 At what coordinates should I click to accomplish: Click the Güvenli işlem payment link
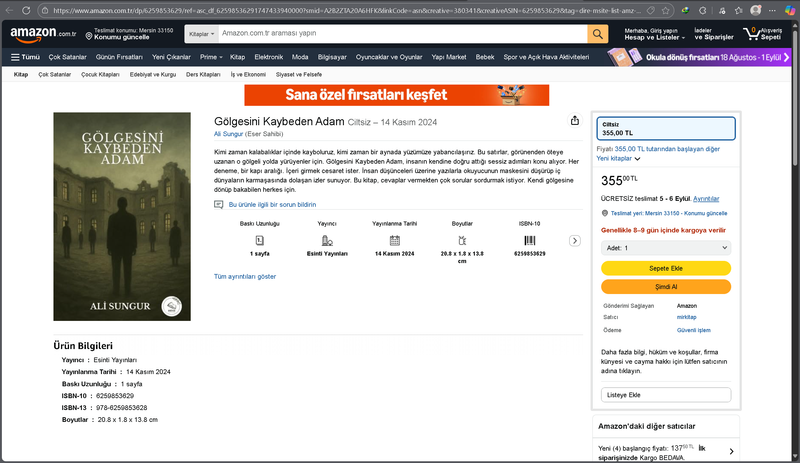pos(693,330)
